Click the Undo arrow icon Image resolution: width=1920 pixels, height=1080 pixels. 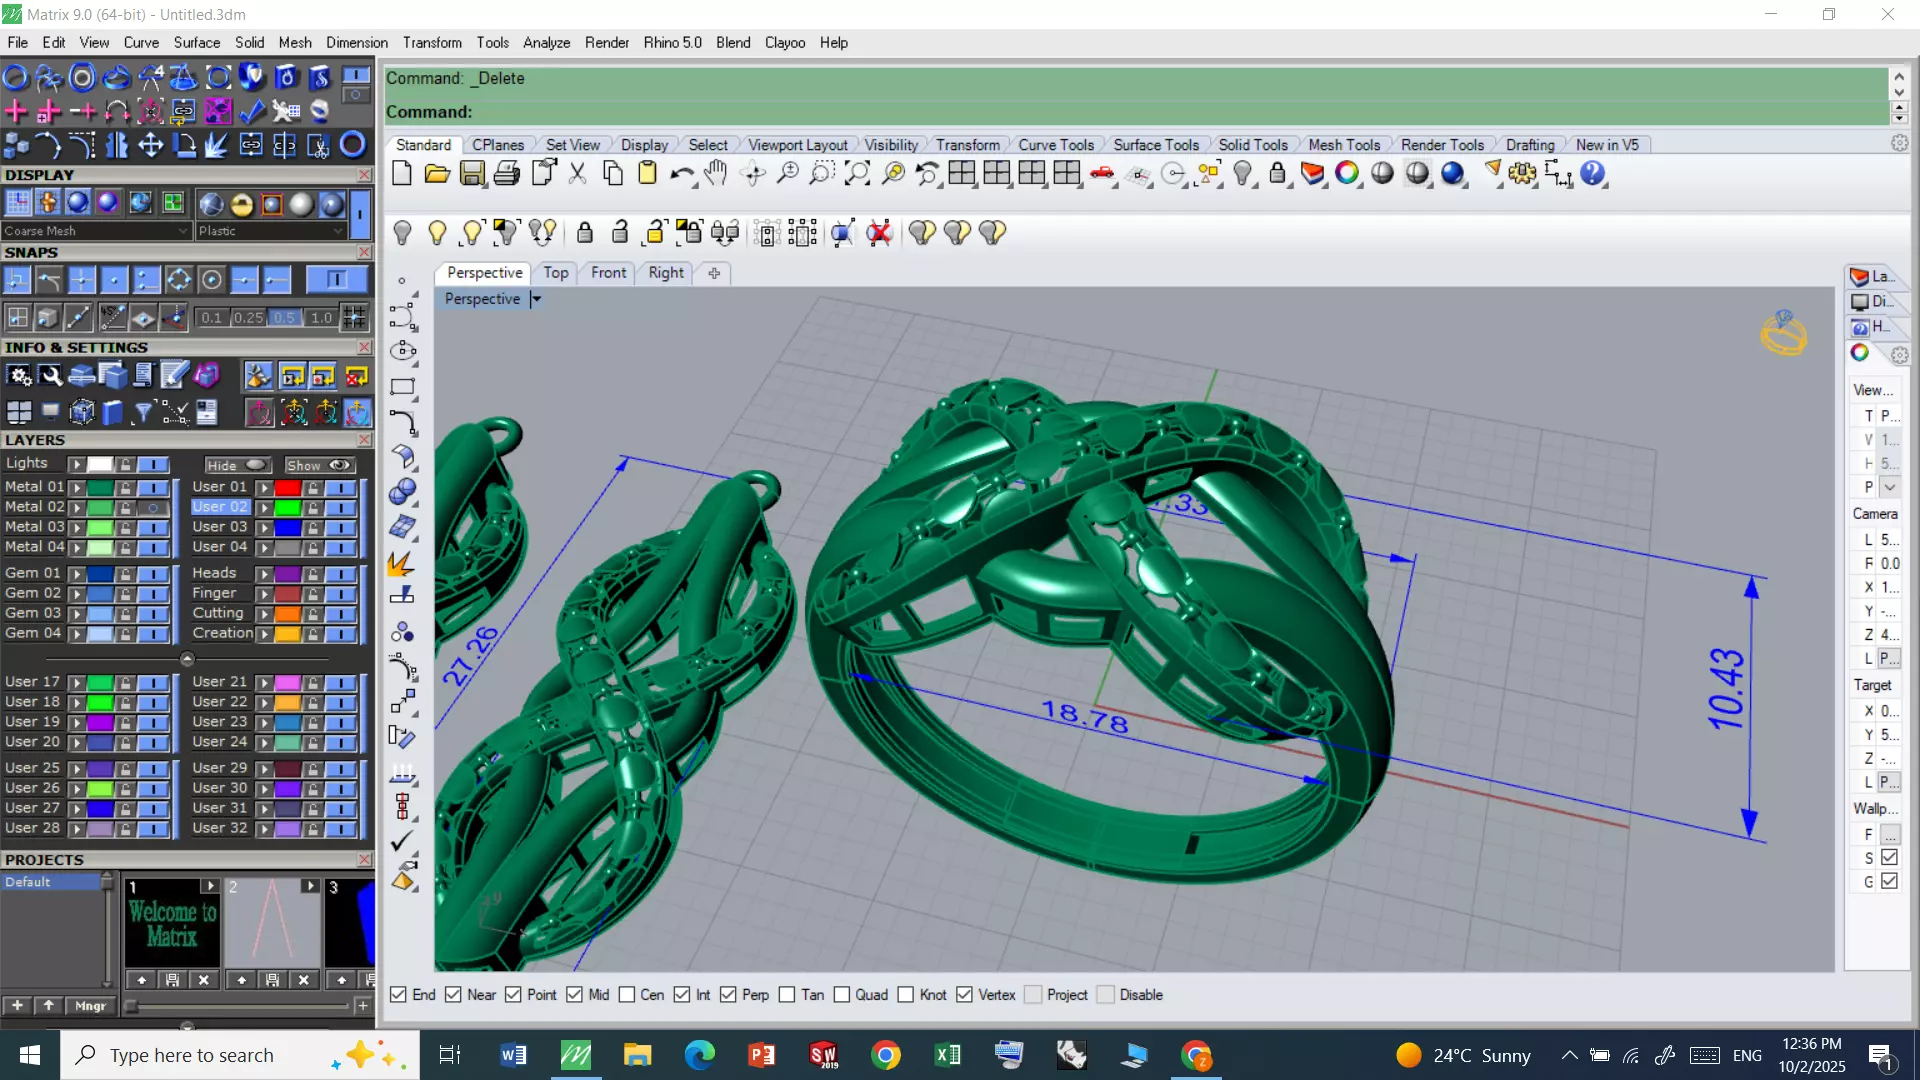pos(682,174)
